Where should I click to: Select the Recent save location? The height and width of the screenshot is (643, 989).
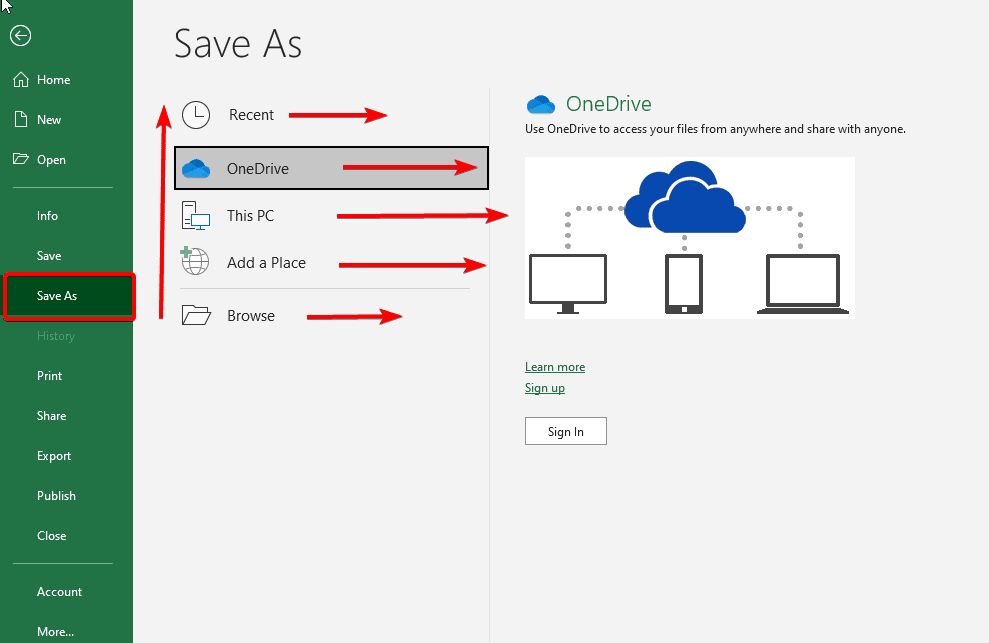click(x=331, y=115)
